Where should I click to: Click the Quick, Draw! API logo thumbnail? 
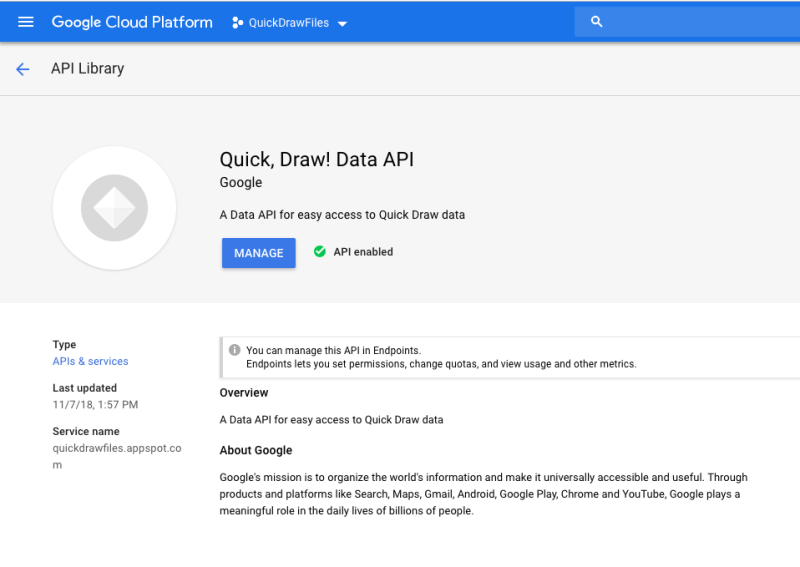(x=114, y=208)
